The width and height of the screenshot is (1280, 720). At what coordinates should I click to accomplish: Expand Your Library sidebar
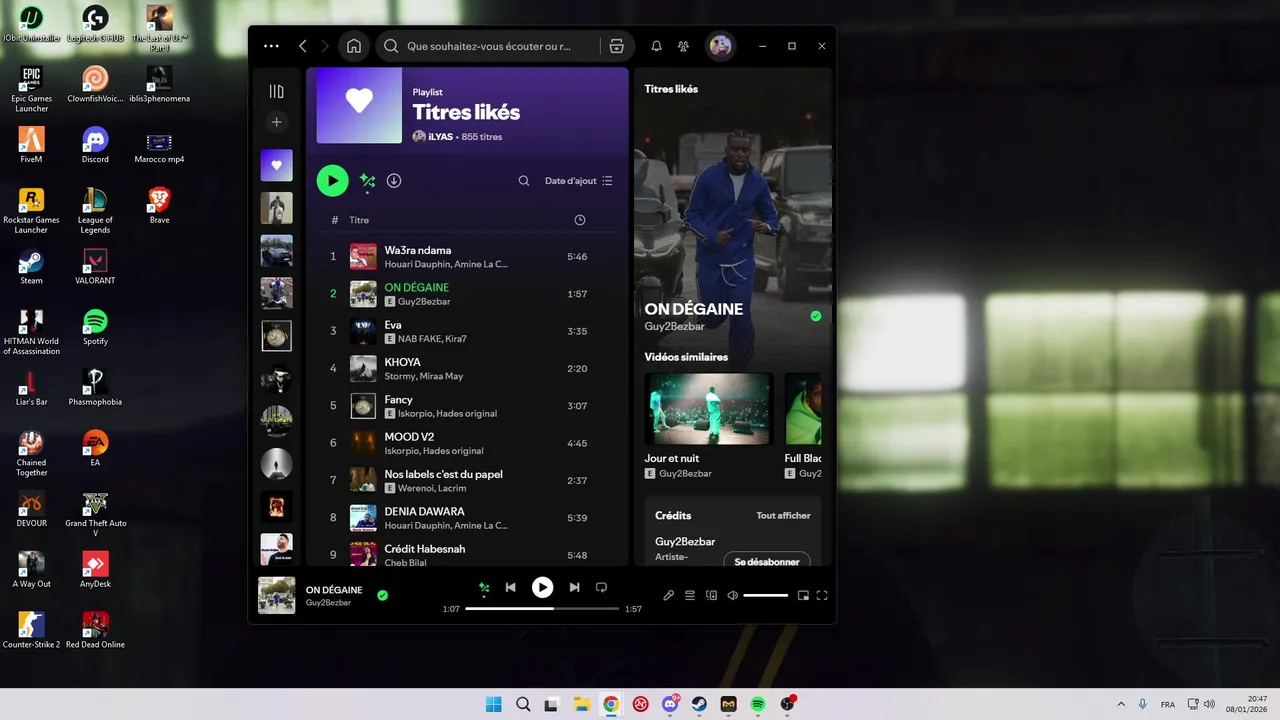277,91
